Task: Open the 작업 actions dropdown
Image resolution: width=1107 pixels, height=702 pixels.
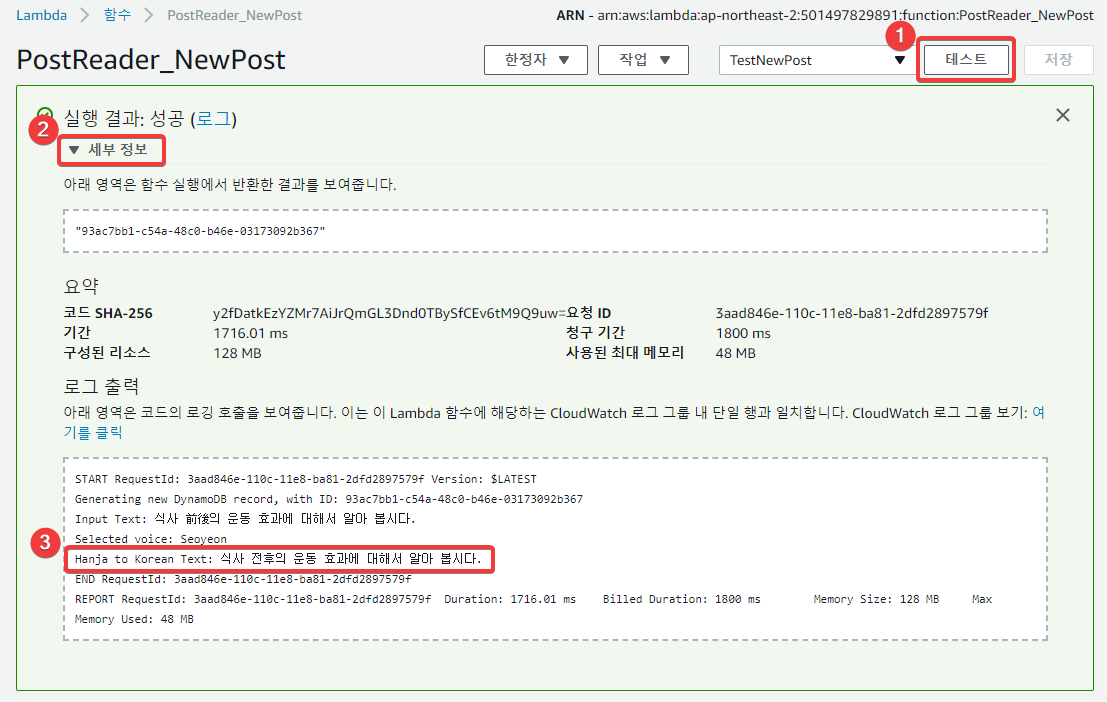Action: (643, 60)
